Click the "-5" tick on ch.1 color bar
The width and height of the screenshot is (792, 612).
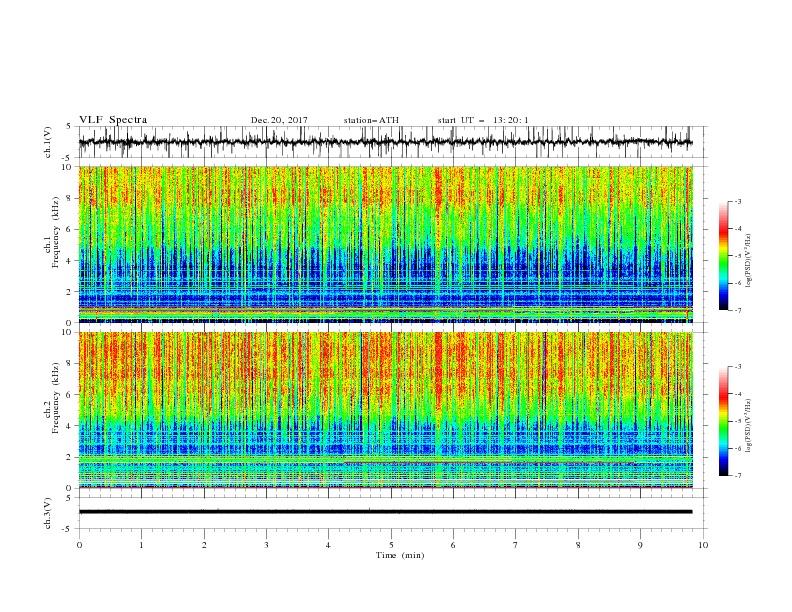coord(737,256)
